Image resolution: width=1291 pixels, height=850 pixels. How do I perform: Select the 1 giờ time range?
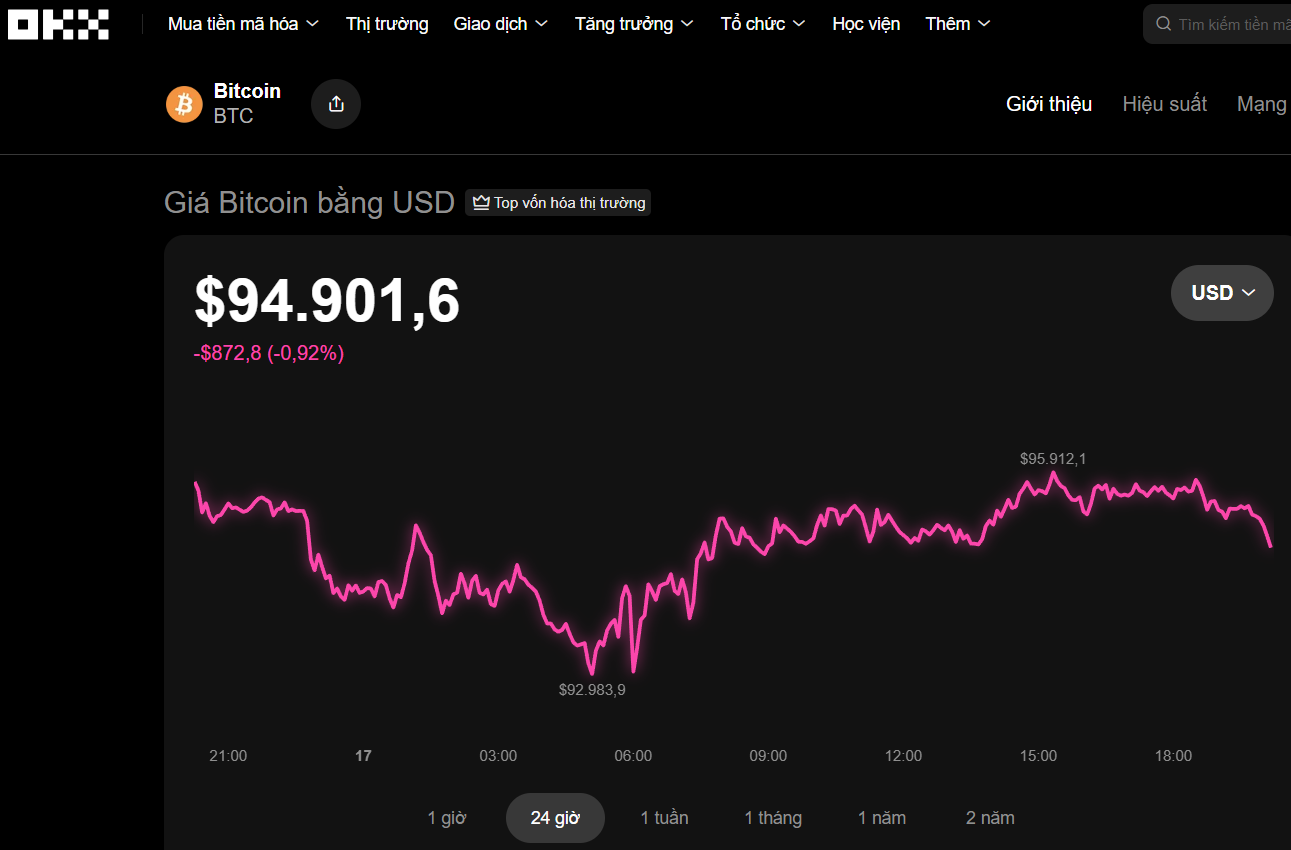pos(447,818)
